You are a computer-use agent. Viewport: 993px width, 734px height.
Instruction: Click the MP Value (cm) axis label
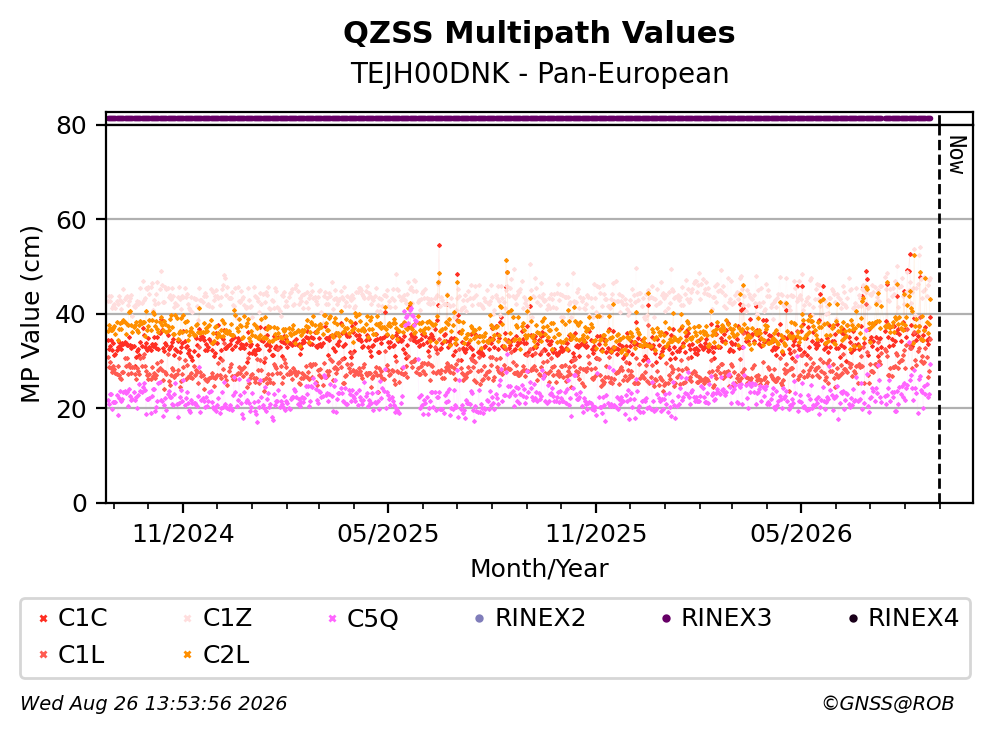coord(30,314)
